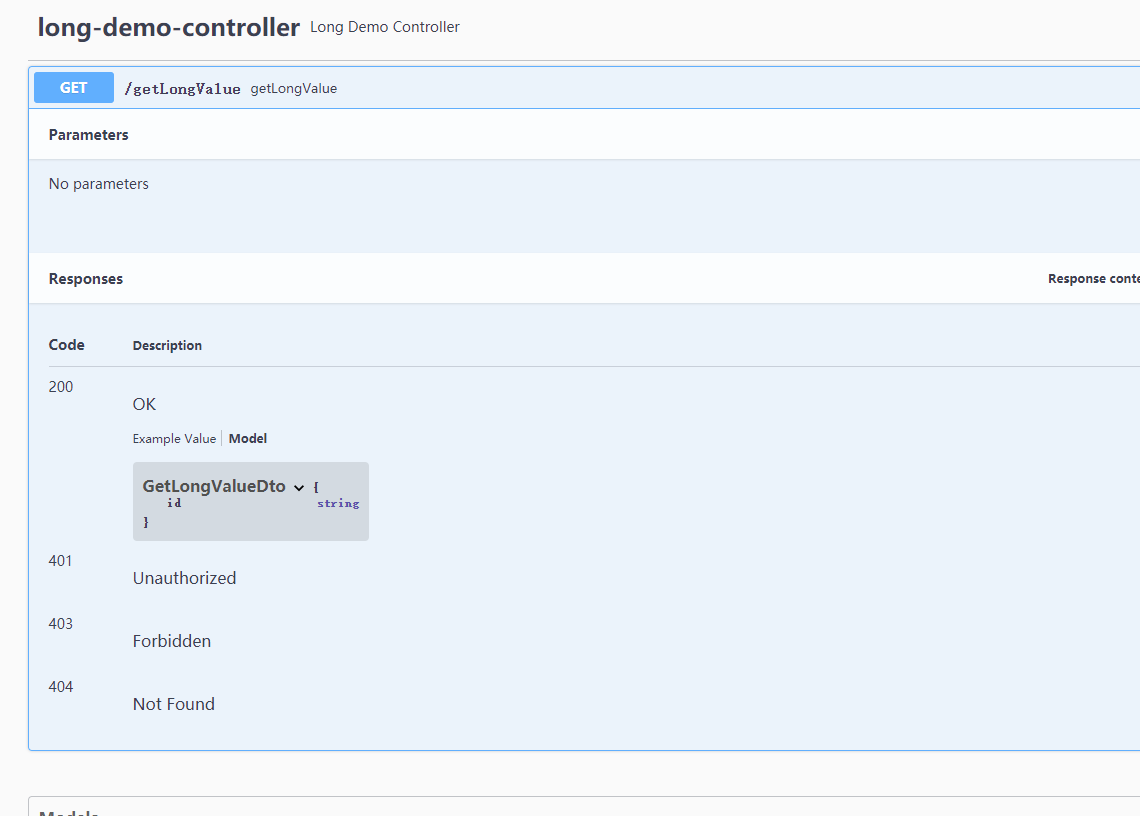Click the blue GET method badge
The height and width of the screenshot is (816, 1140).
[x=74, y=88]
